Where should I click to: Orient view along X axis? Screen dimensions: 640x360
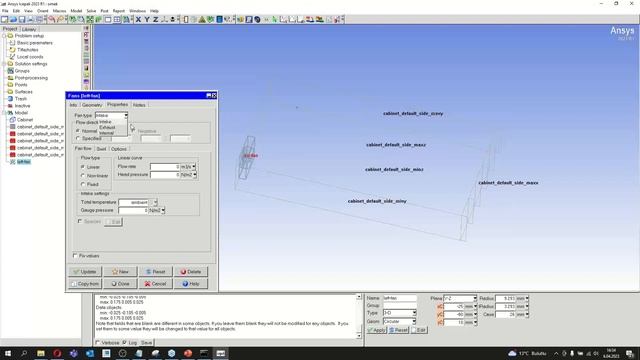point(138,19)
